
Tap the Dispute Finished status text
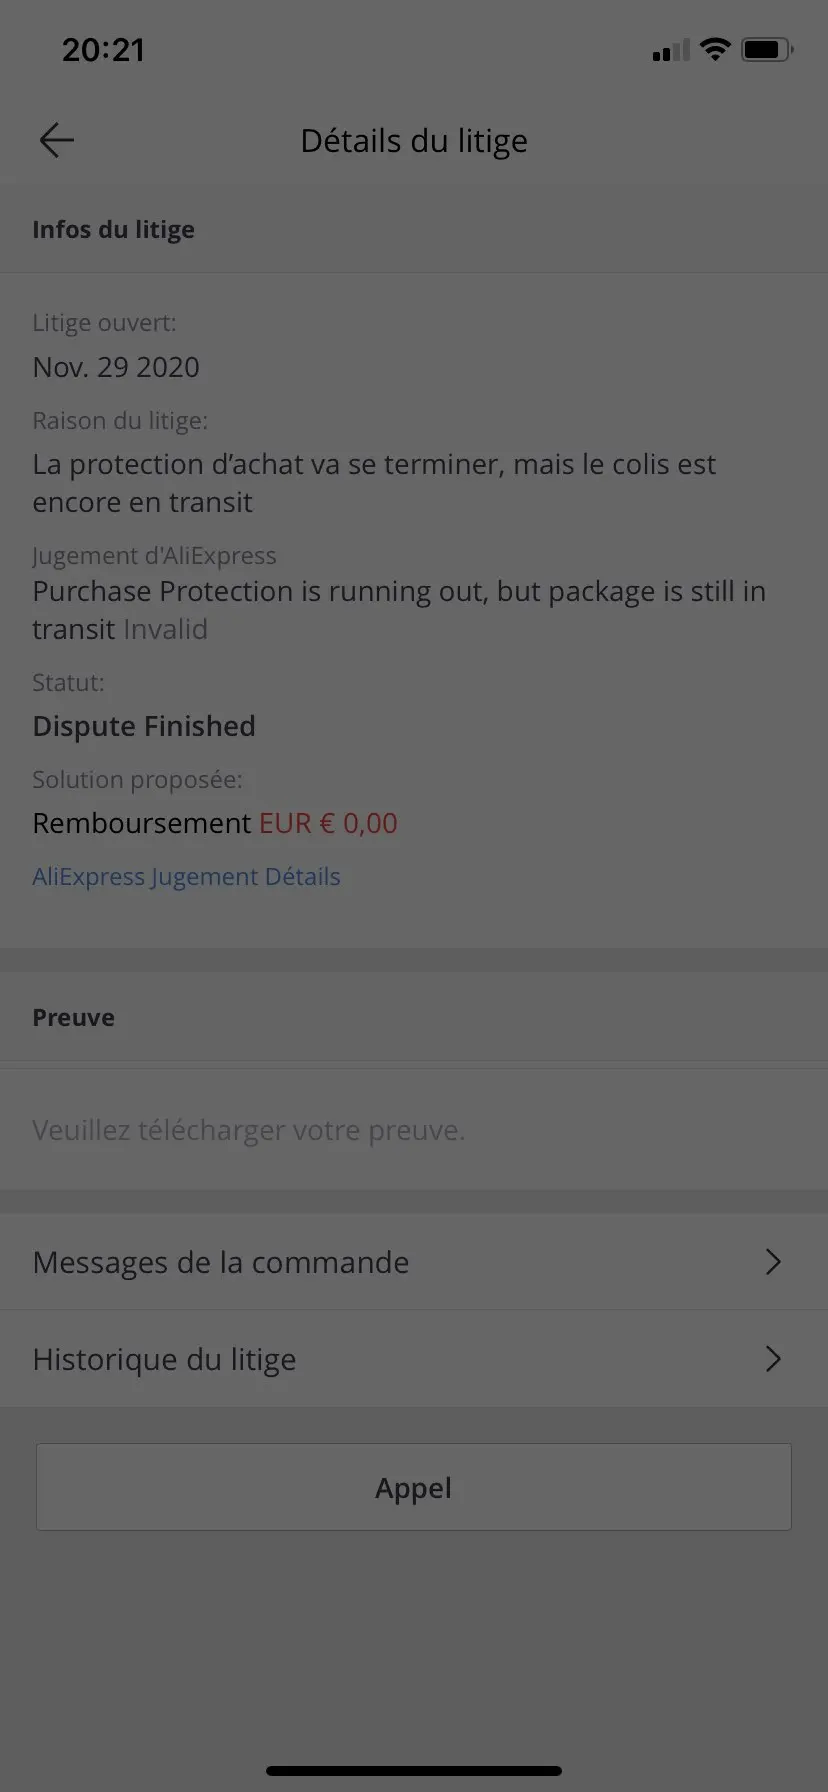pyautogui.click(x=144, y=726)
